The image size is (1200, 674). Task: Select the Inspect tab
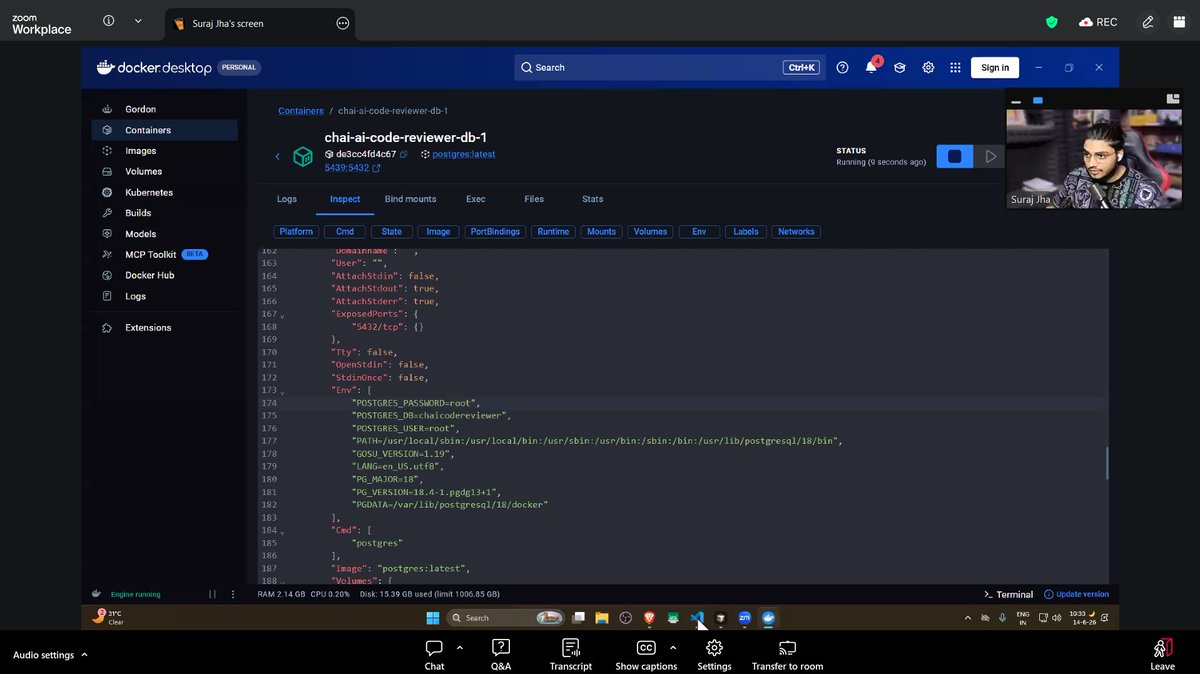(345, 199)
